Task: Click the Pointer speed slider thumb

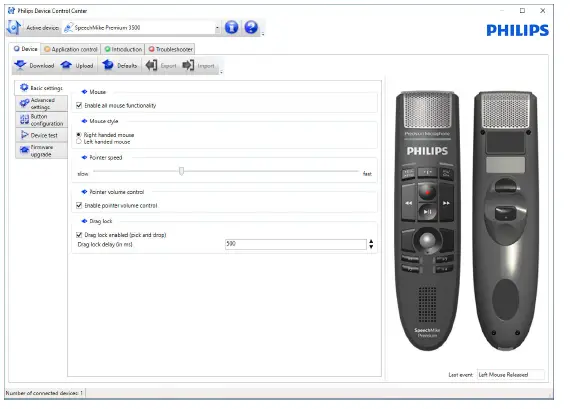Action: (x=181, y=171)
